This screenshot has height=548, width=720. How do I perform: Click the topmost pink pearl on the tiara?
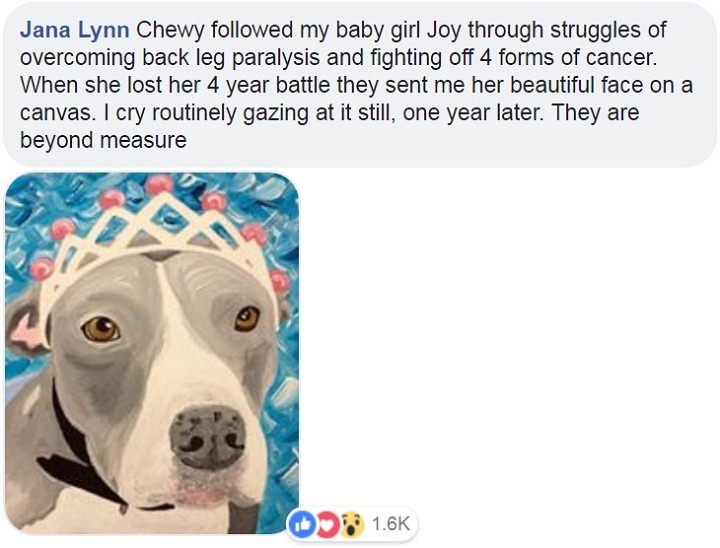point(159,183)
